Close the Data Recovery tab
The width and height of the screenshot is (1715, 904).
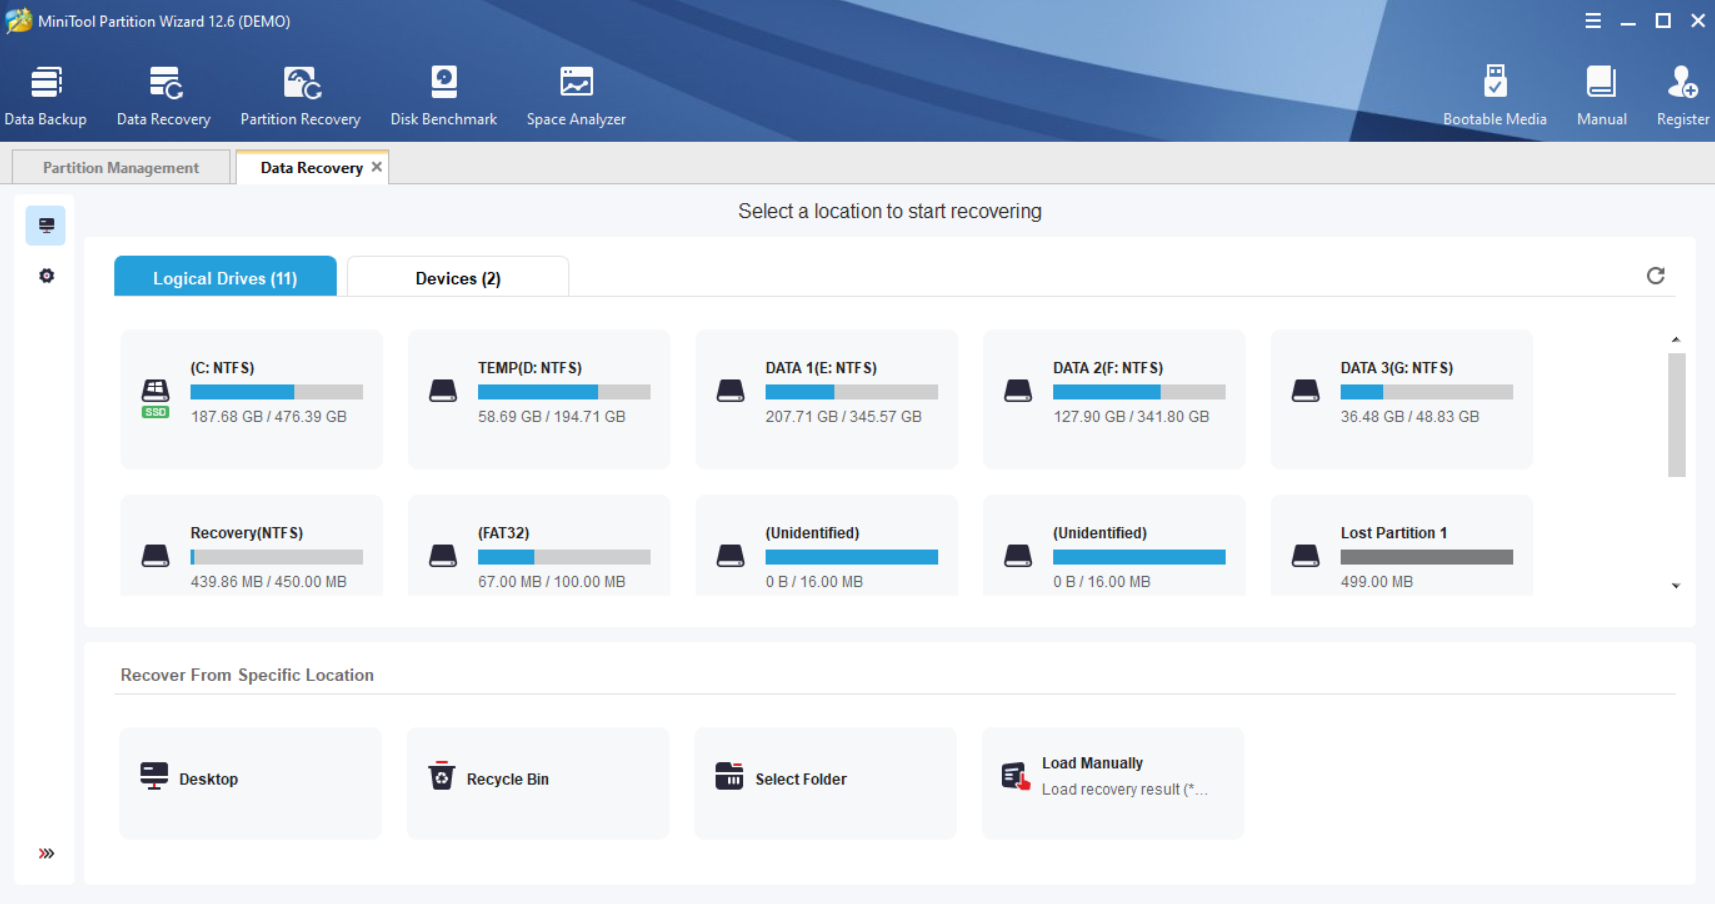tap(377, 167)
